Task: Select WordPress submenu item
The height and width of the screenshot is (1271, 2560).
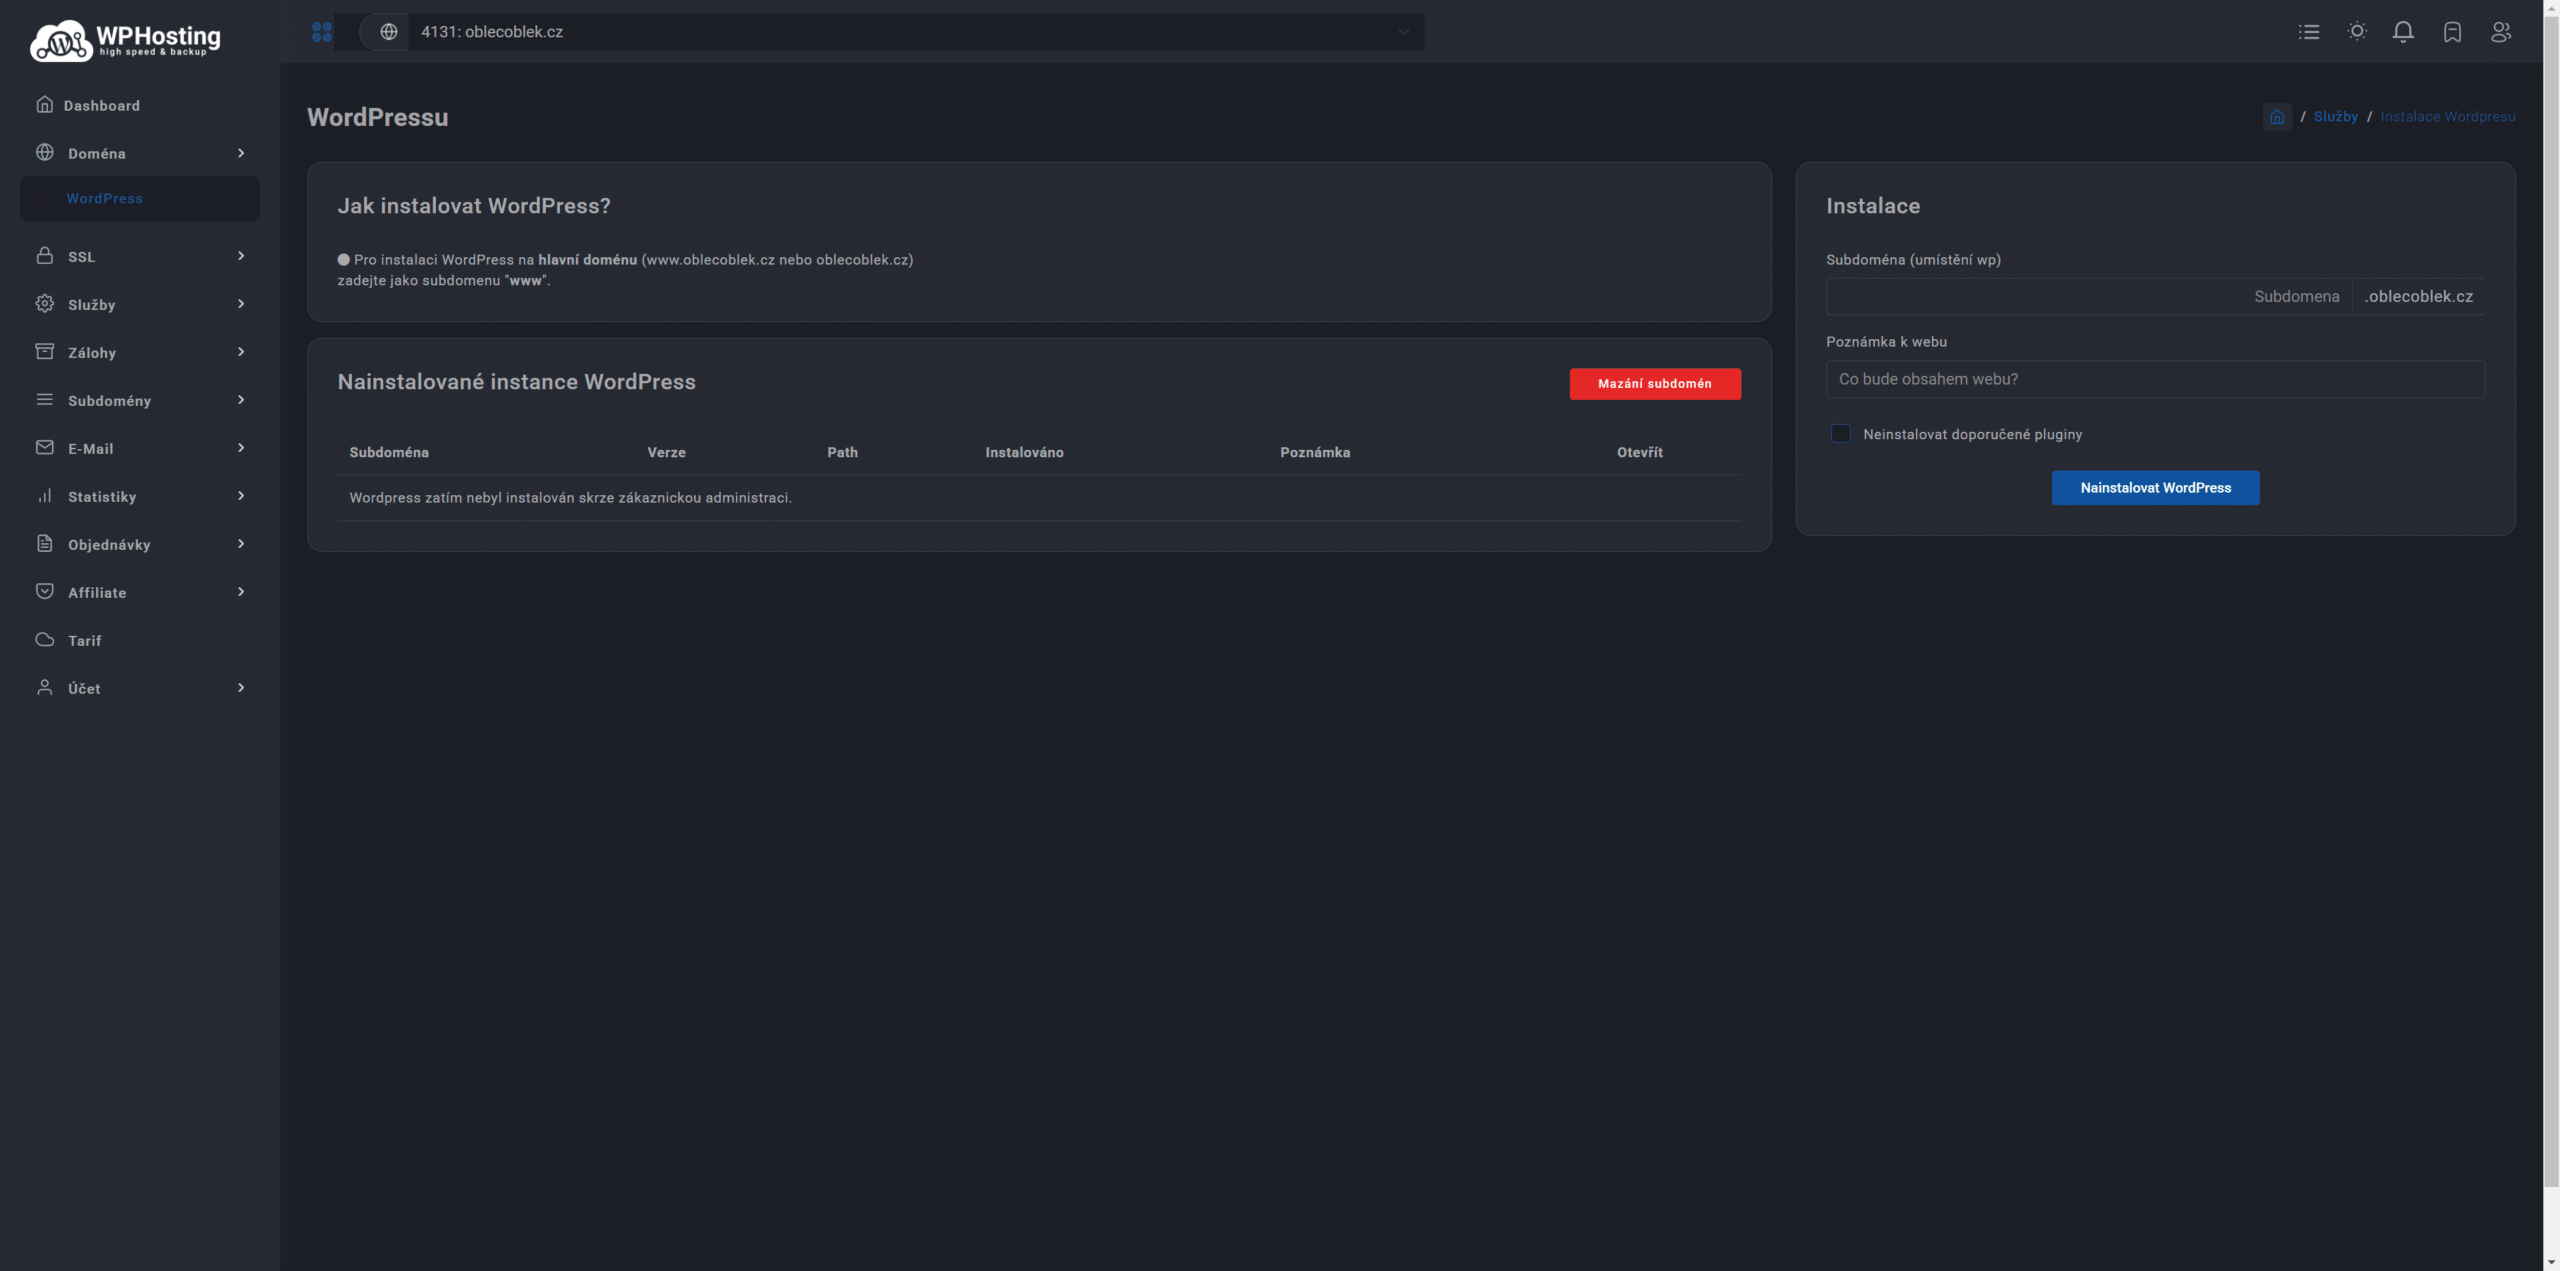Action: [x=140, y=198]
